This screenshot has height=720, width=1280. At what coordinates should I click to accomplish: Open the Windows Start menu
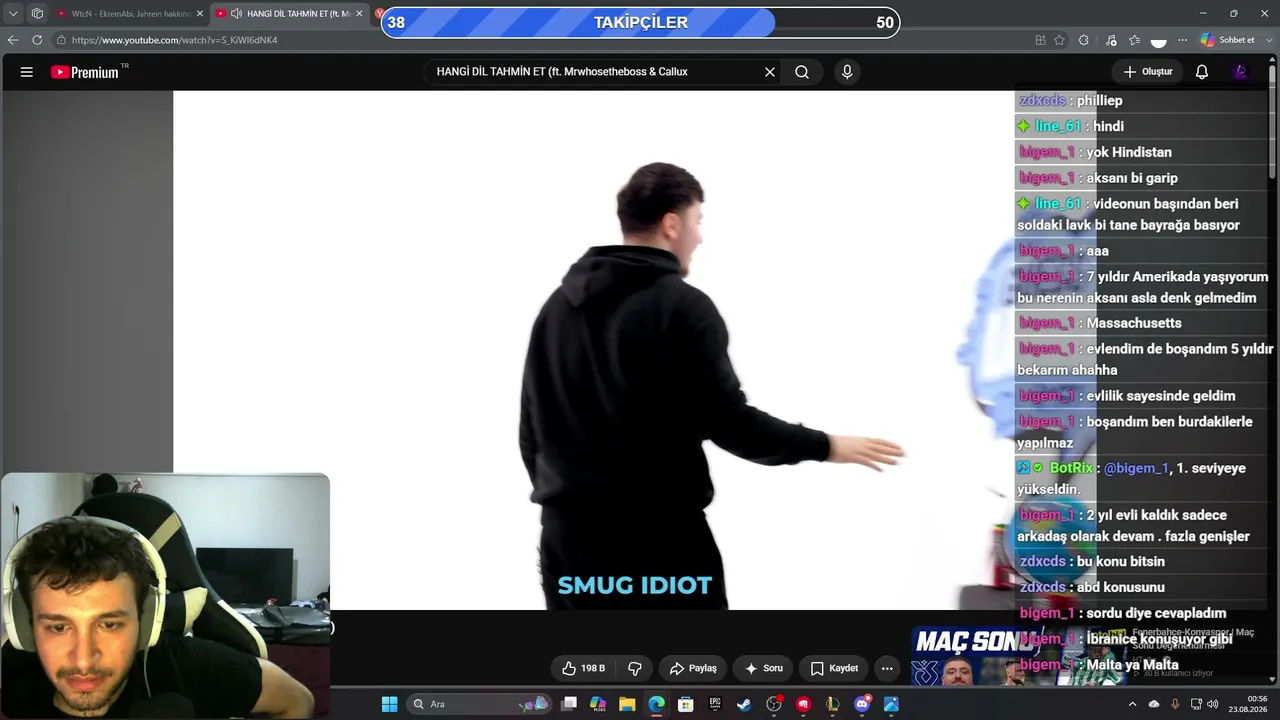(389, 704)
